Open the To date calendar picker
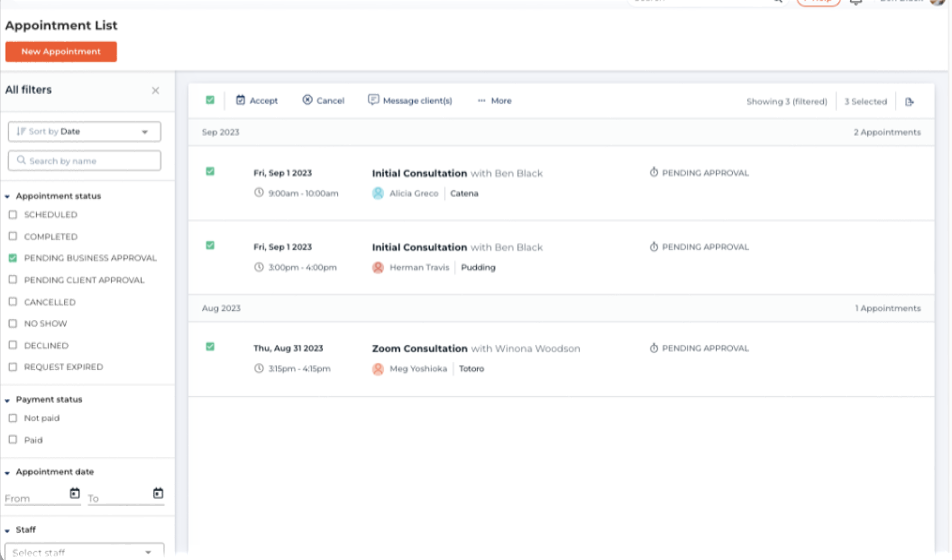 coord(158,493)
